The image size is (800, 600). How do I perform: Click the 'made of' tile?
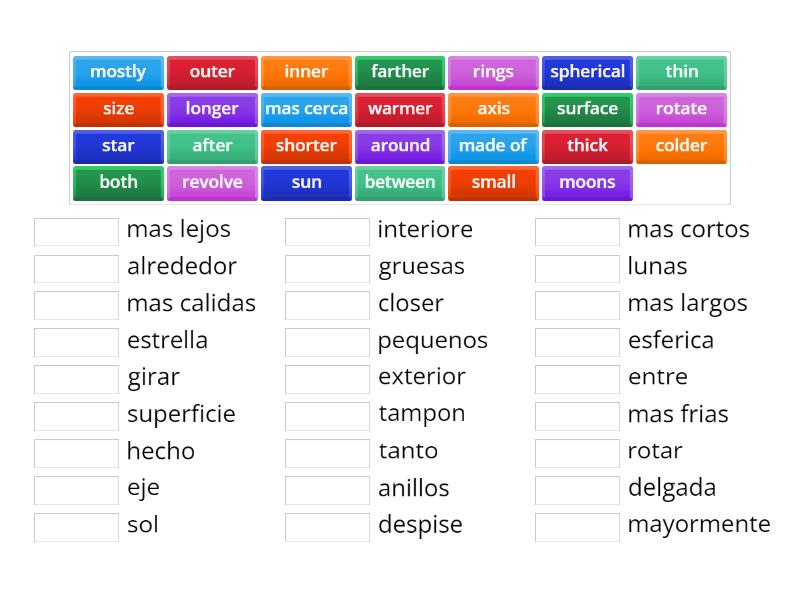click(493, 145)
